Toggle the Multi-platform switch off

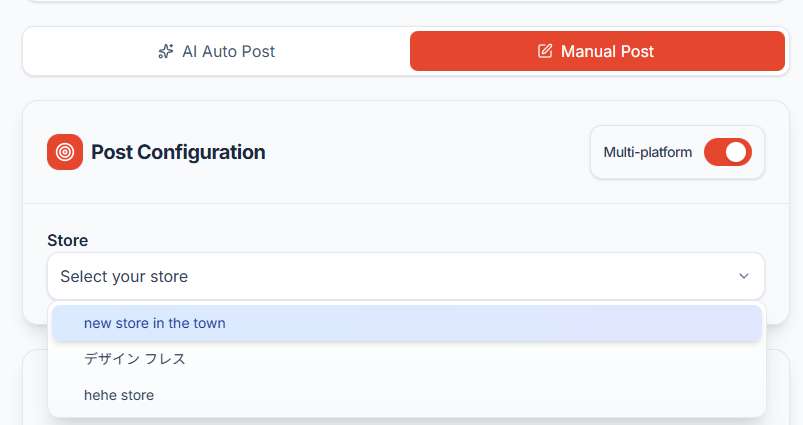pyautogui.click(x=727, y=152)
